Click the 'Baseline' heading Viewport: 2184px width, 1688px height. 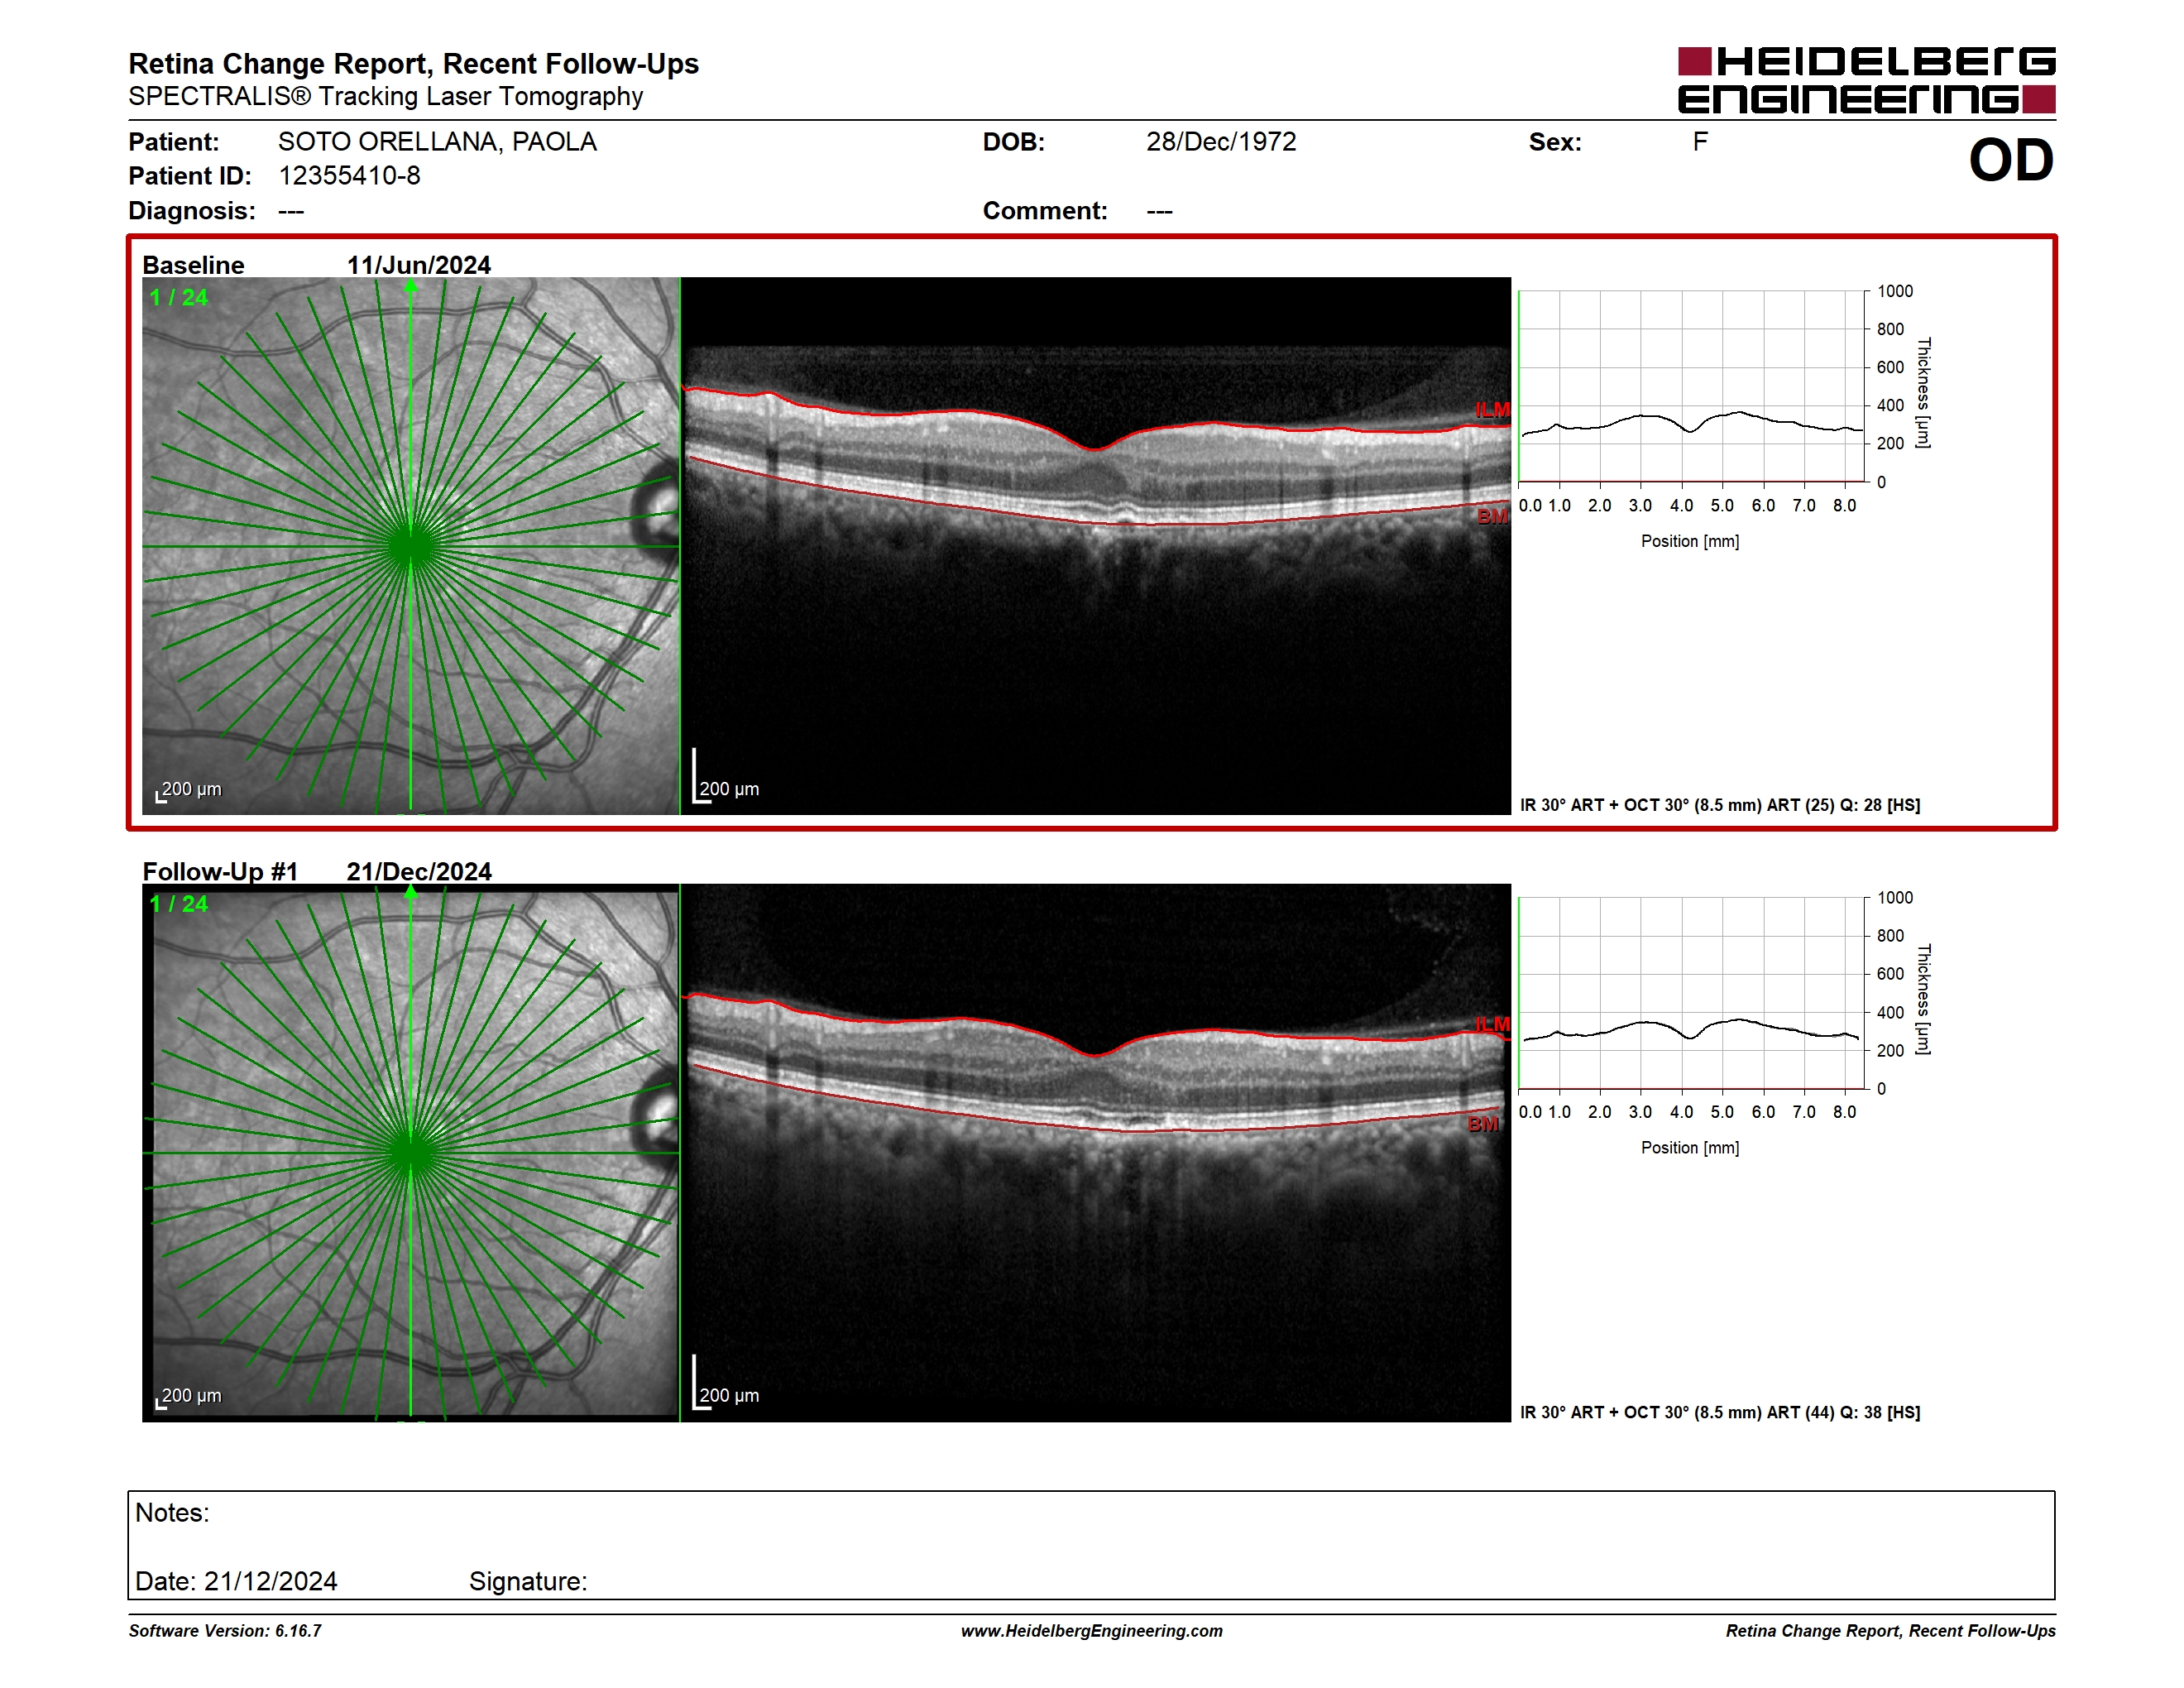click(x=193, y=265)
